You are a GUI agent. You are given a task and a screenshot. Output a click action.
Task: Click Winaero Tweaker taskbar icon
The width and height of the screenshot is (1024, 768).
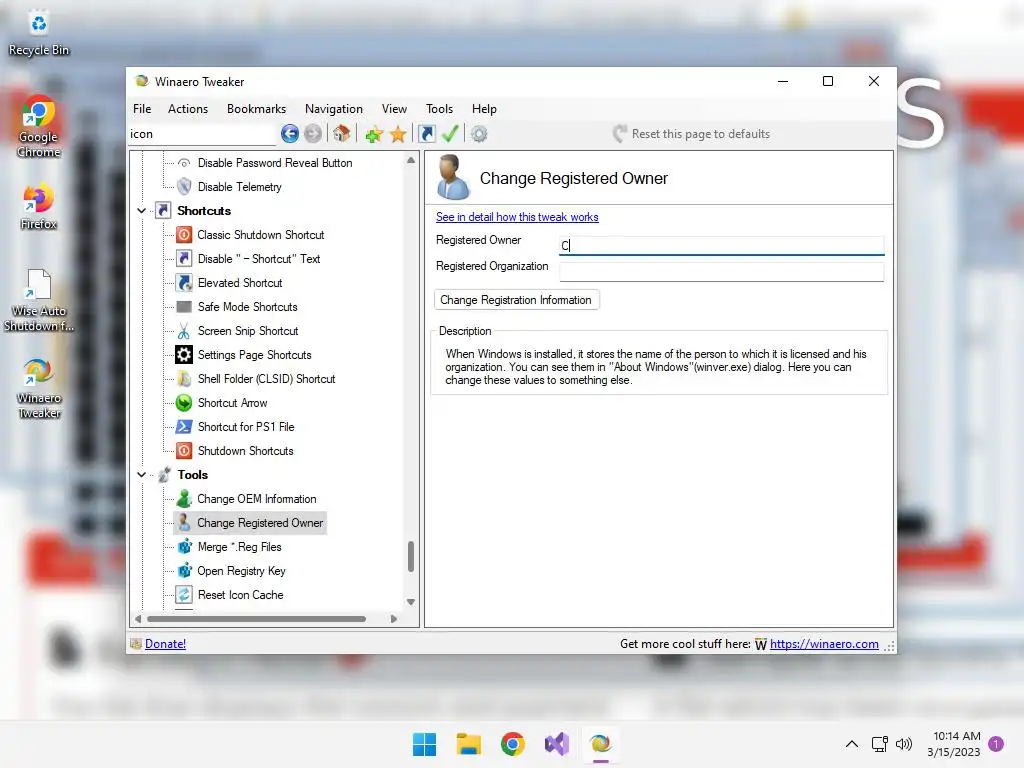(601, 744)
